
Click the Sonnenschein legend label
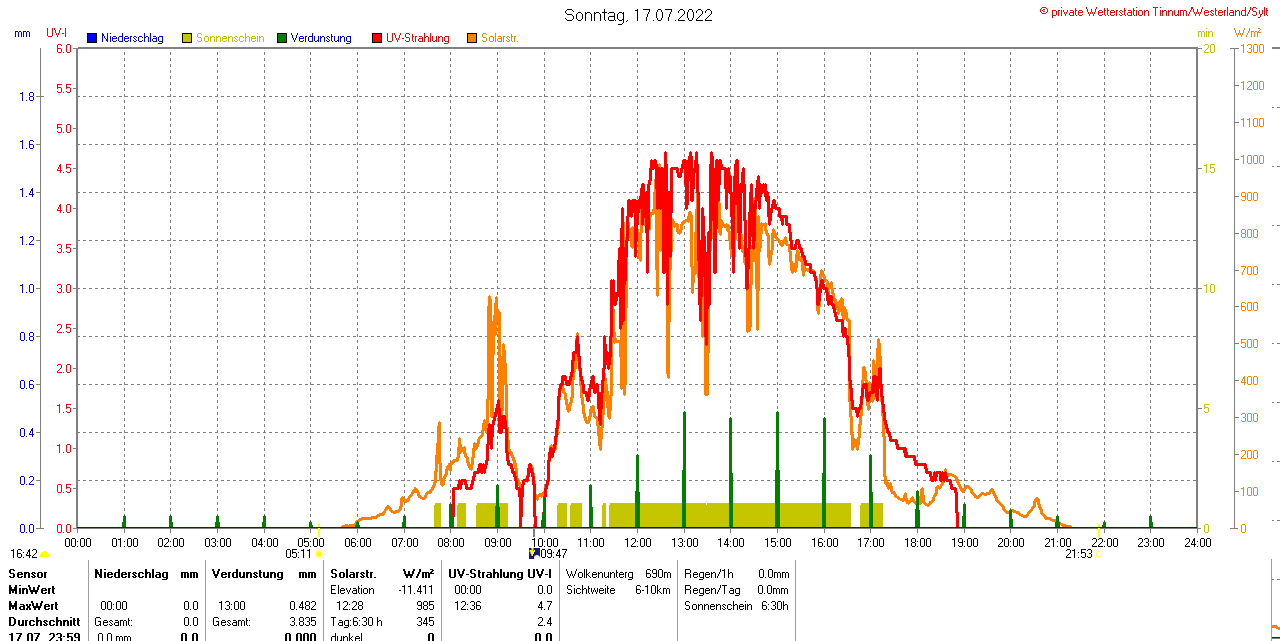click(x=230, y=38)
